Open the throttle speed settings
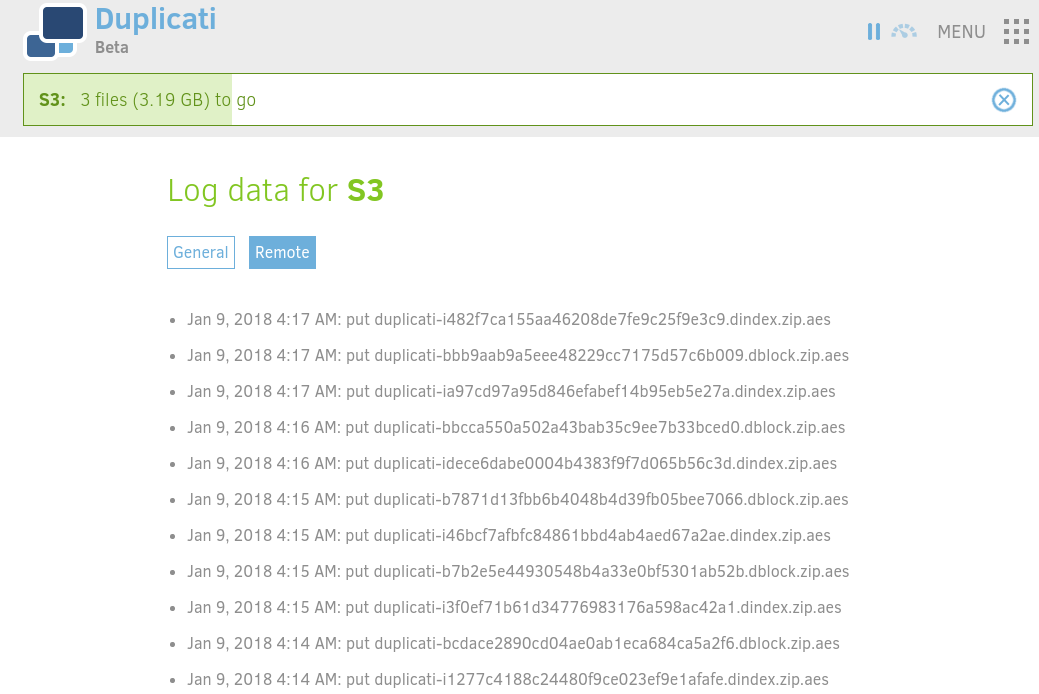1039x694 pixels. (x=905, y=31)
